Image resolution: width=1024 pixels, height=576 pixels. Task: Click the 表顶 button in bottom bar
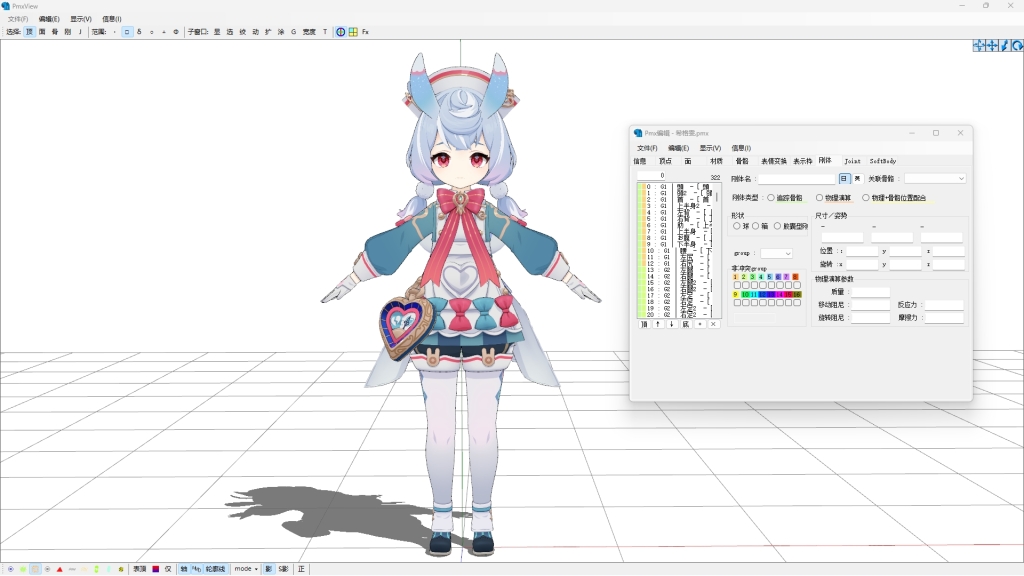140,569
